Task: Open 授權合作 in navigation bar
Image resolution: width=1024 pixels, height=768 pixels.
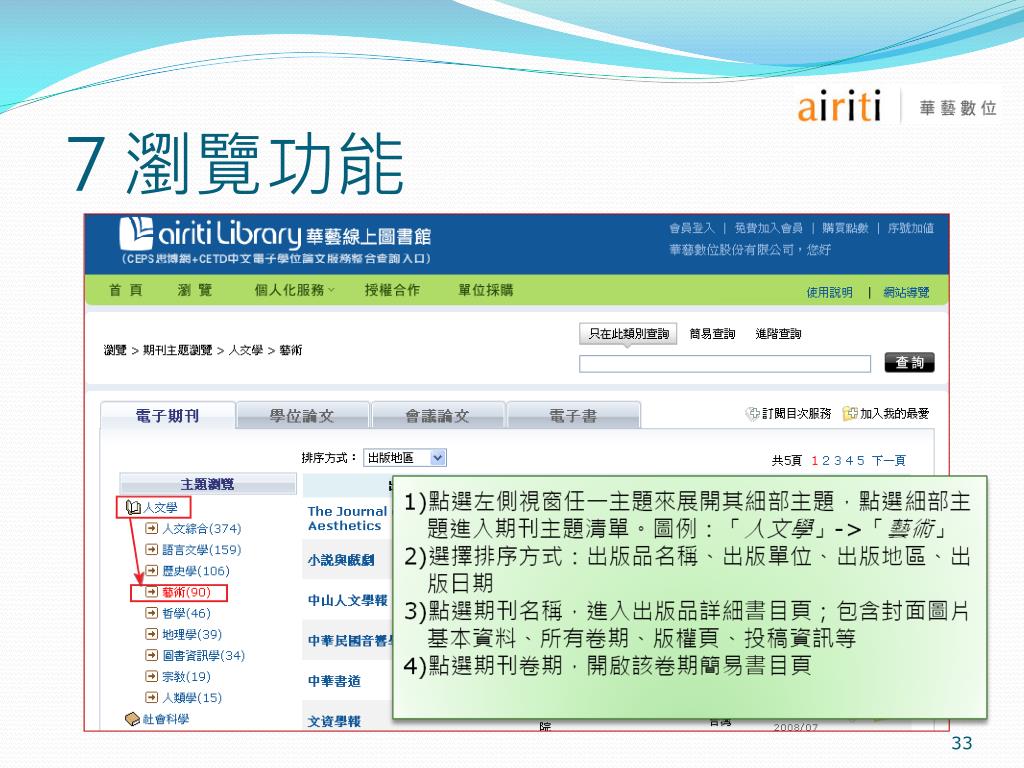Action: tap(392, 290)
